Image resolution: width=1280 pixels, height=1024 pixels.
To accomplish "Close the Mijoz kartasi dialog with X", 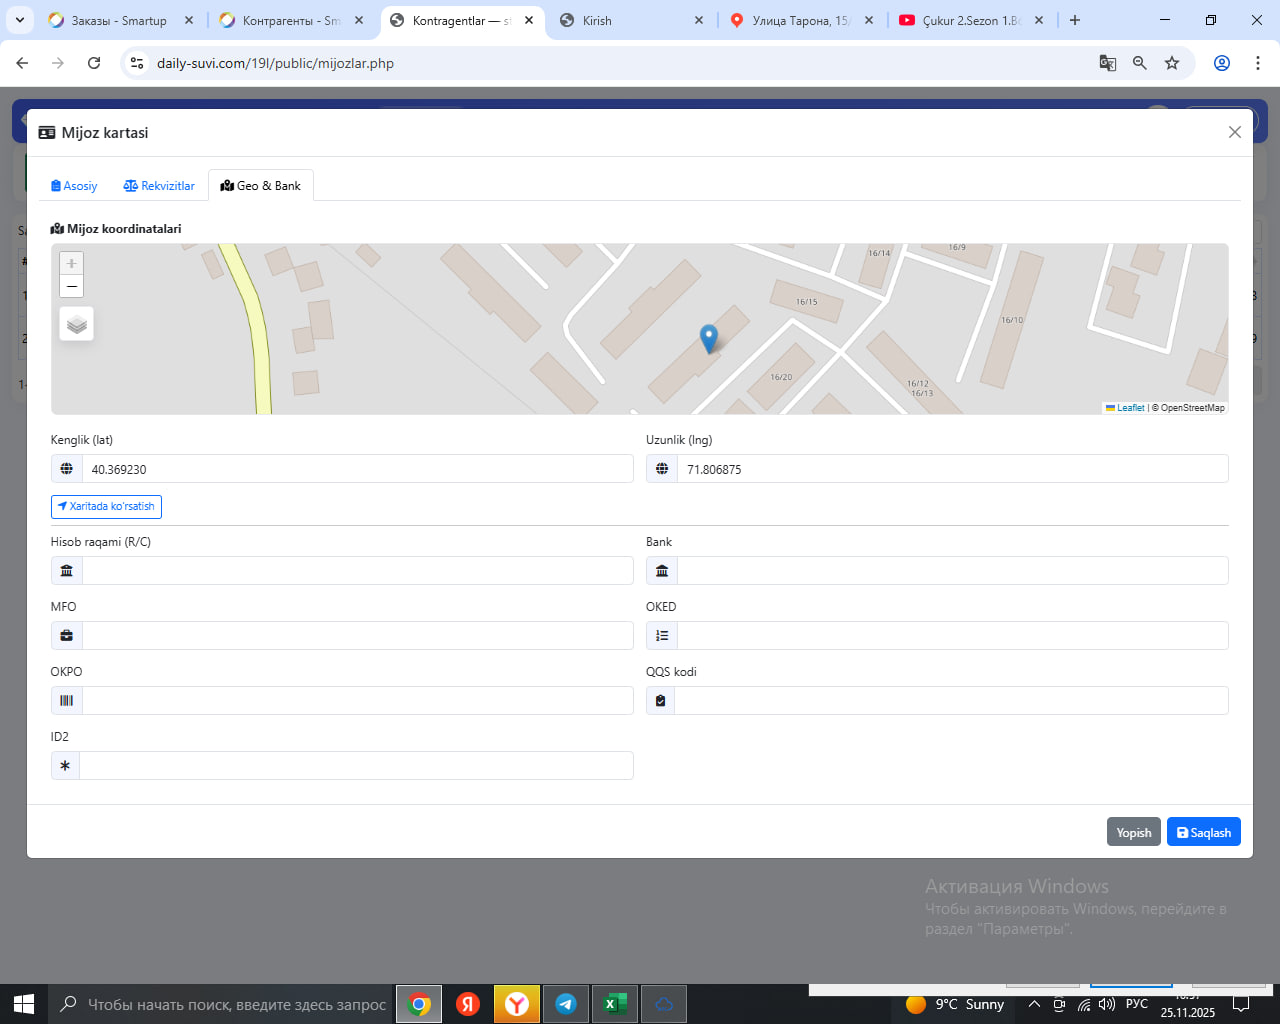I will [x=1234, y=132].
